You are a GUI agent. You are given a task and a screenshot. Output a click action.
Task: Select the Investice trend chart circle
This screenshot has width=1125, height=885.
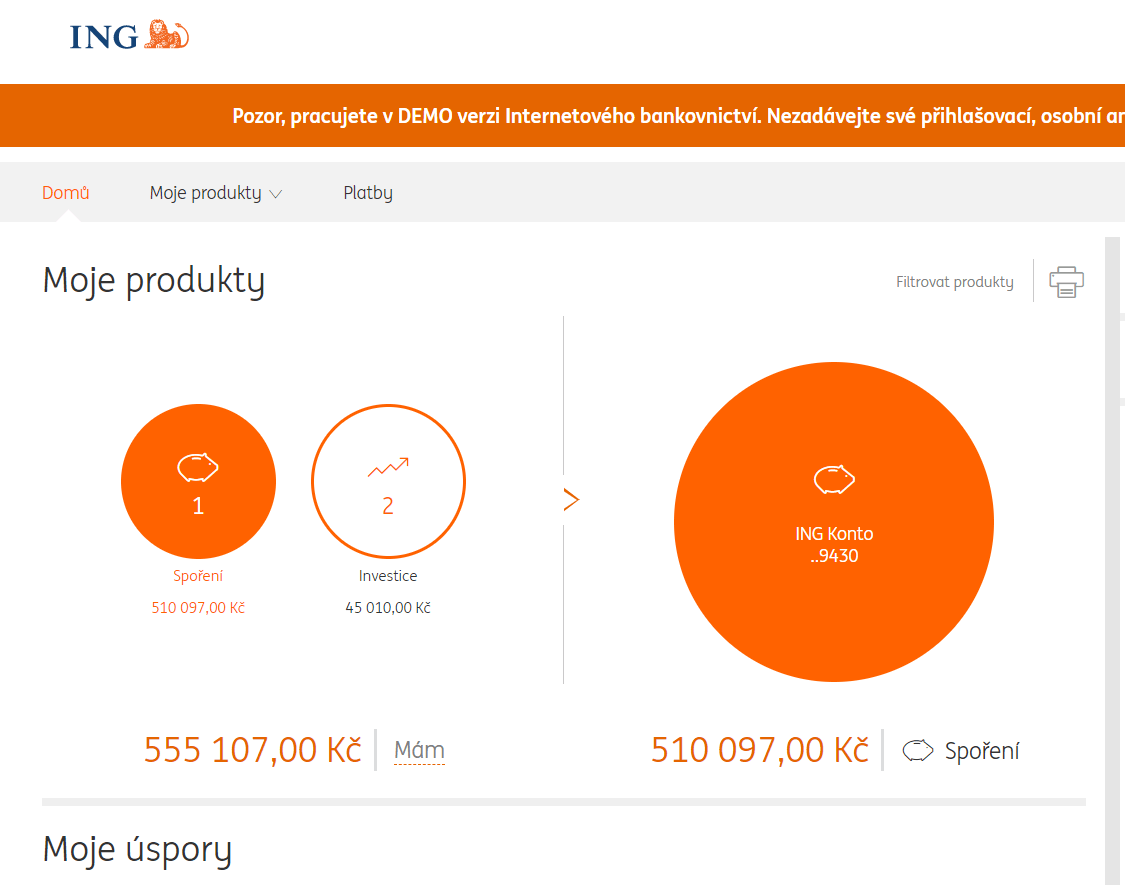[x=388, y=482]
